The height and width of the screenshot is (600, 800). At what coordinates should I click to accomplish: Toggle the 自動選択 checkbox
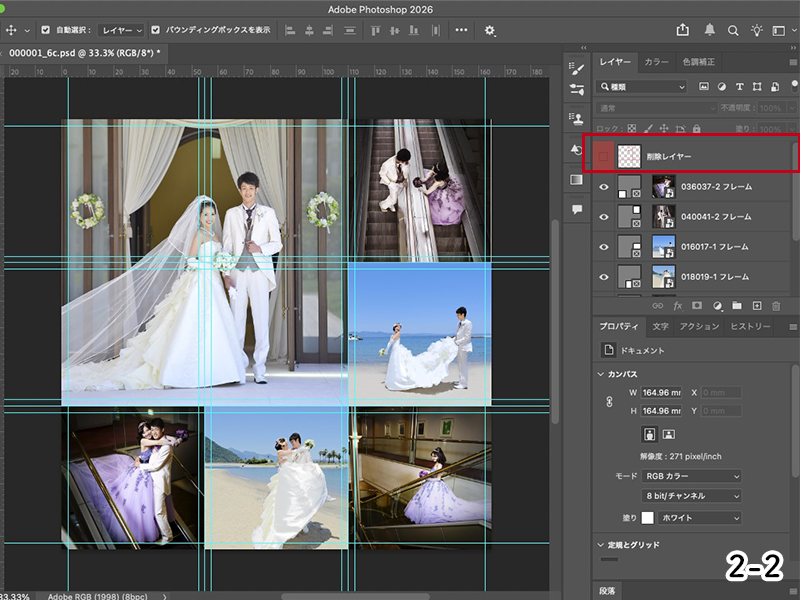46,30
